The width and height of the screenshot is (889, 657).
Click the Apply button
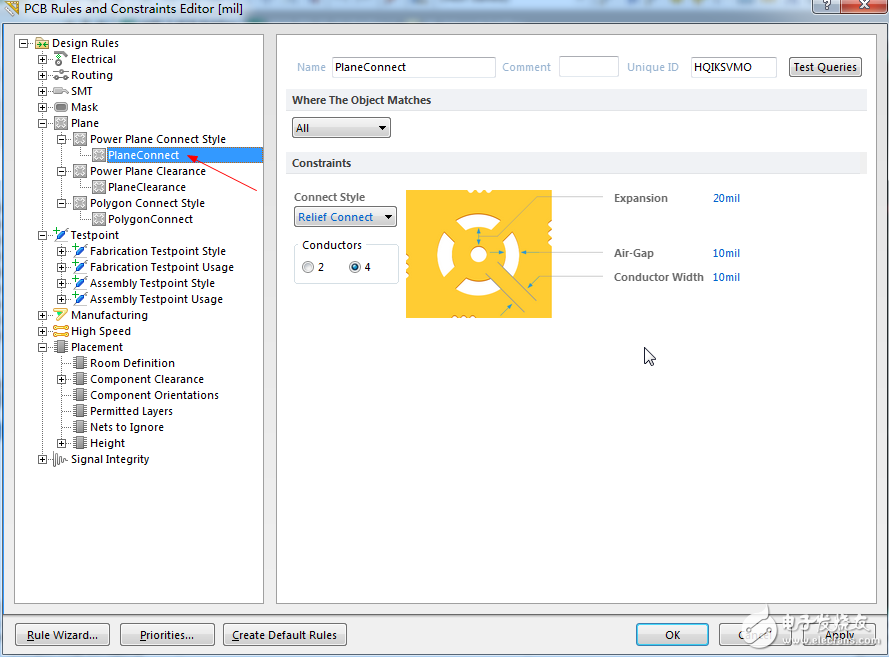(840, 635)
